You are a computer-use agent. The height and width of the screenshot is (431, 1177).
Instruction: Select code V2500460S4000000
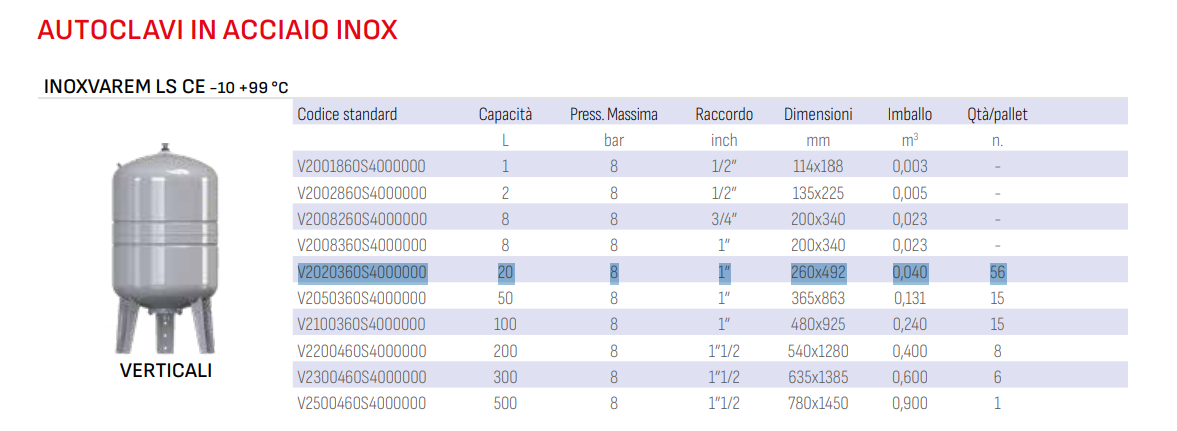point(362,403)
